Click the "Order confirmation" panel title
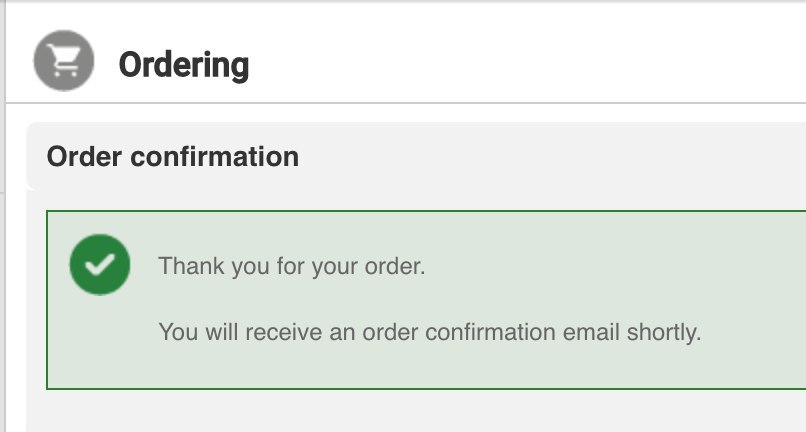This screenshot has width=806, height=432. (x=172, y=157)
